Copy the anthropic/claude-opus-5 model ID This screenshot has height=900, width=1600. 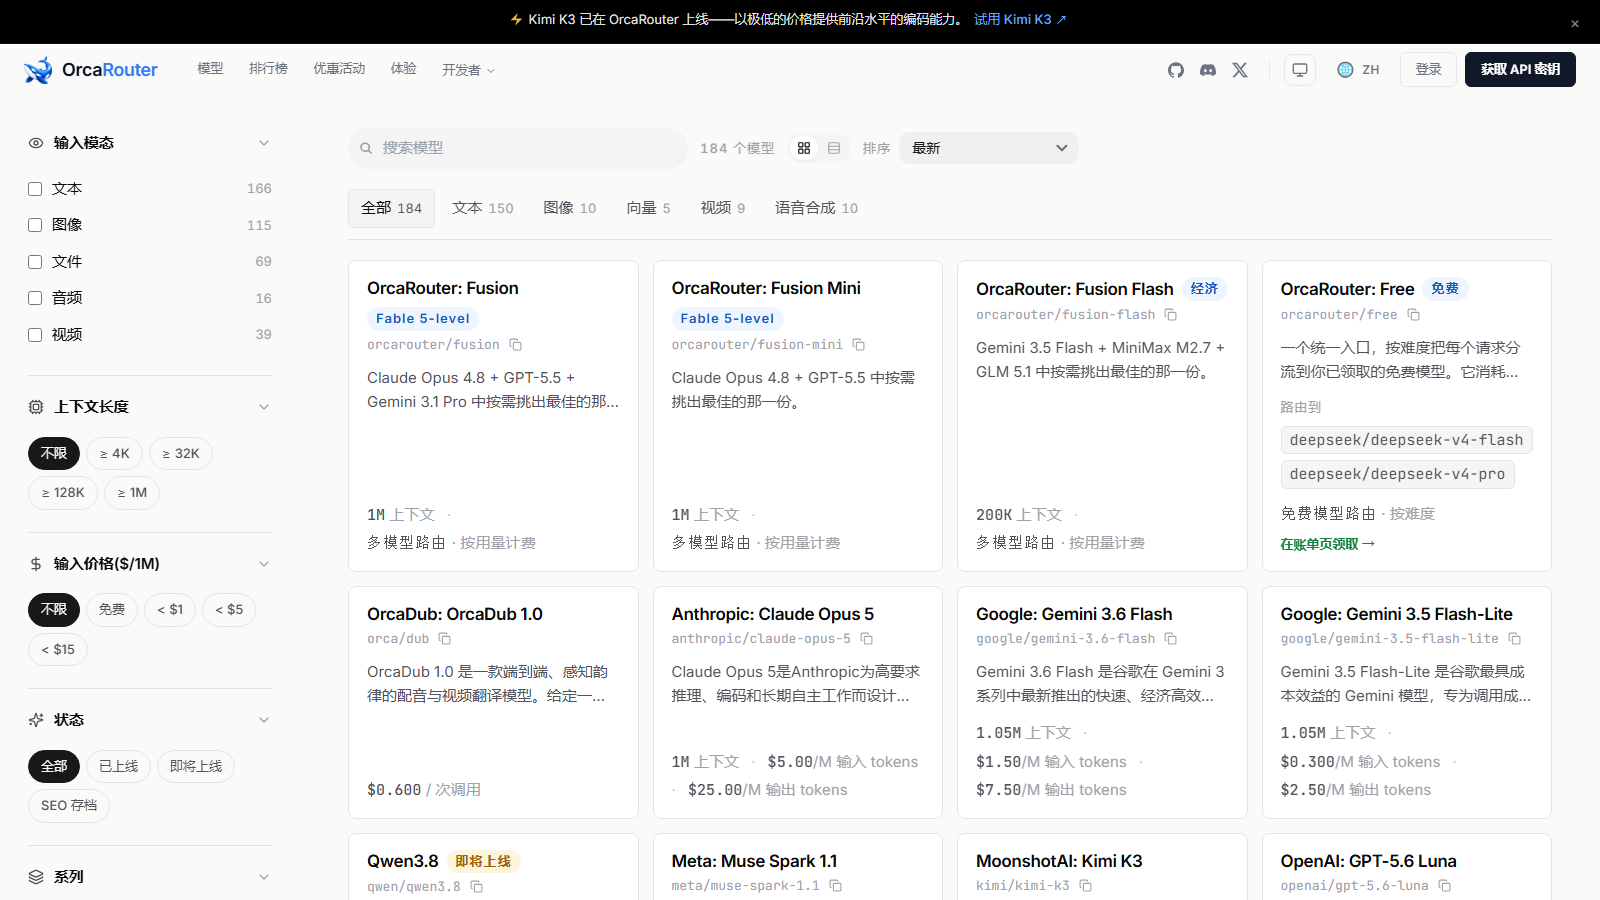tap(867, 639)
